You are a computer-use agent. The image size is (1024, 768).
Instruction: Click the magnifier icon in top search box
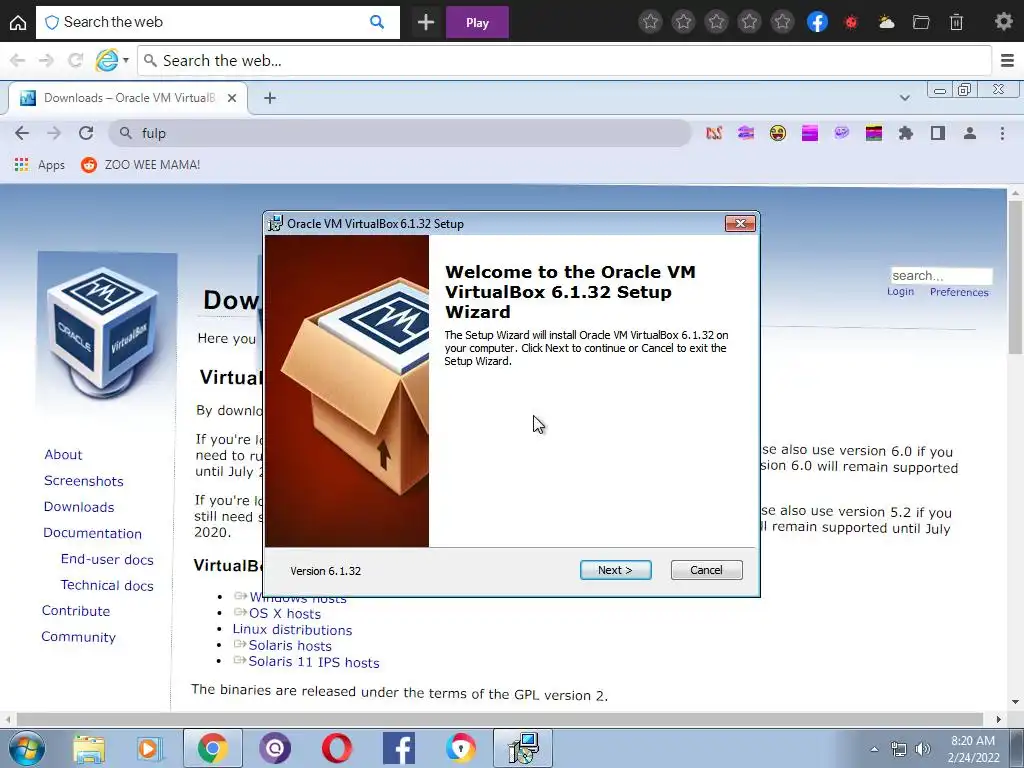pyautogui.click(x=377, y=22)
